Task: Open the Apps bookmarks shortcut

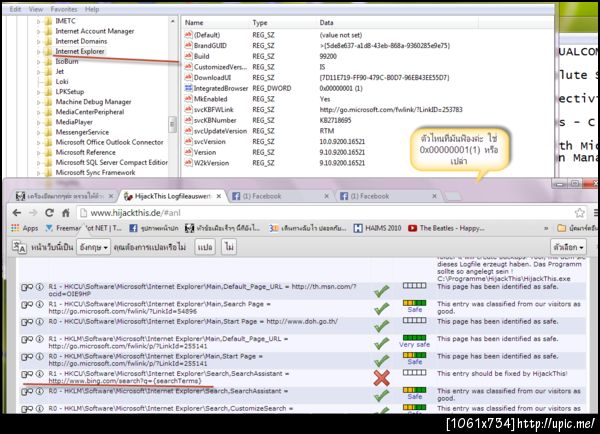Action: click(24, 228)
